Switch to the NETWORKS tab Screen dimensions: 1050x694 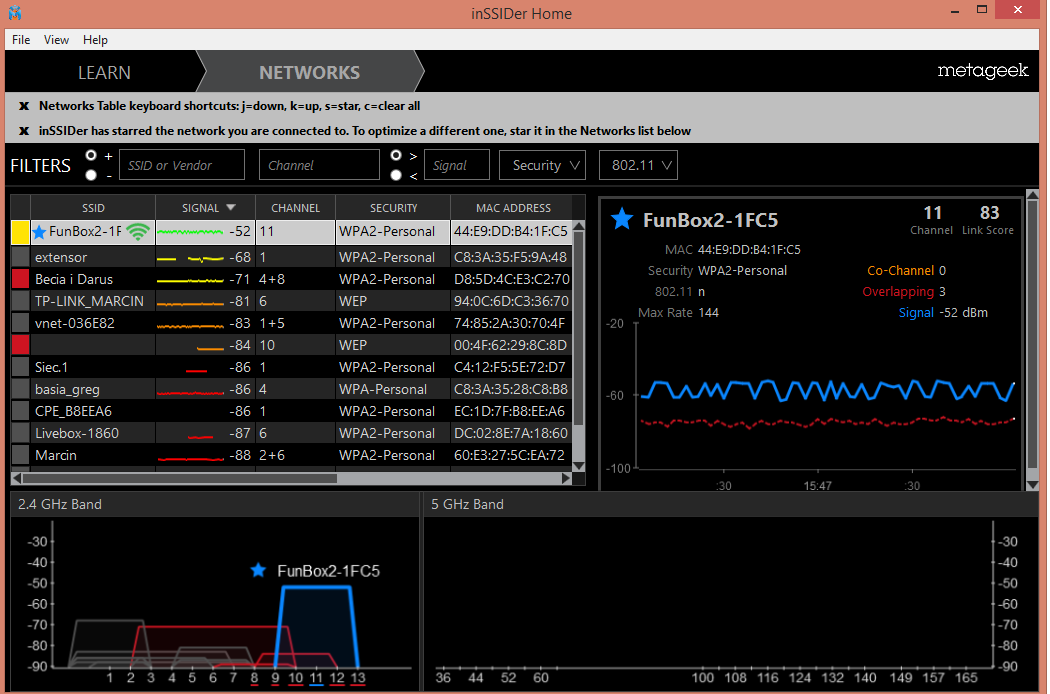point(309,72)
